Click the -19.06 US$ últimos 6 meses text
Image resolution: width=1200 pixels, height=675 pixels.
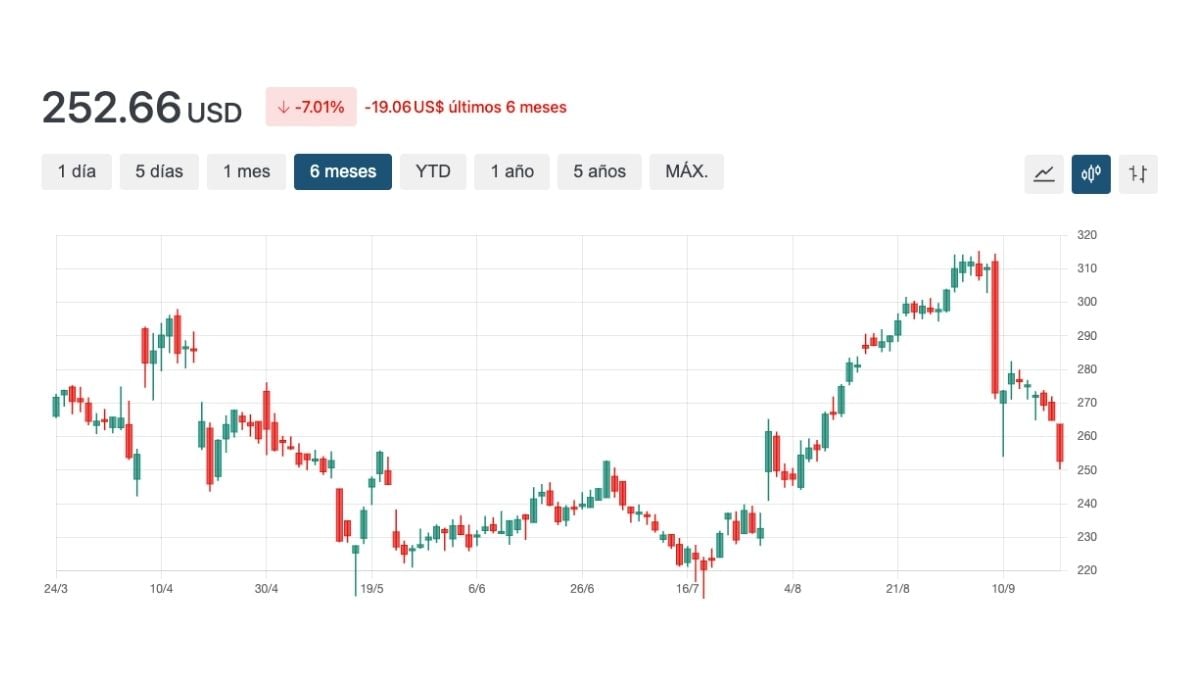click(465, 107)
